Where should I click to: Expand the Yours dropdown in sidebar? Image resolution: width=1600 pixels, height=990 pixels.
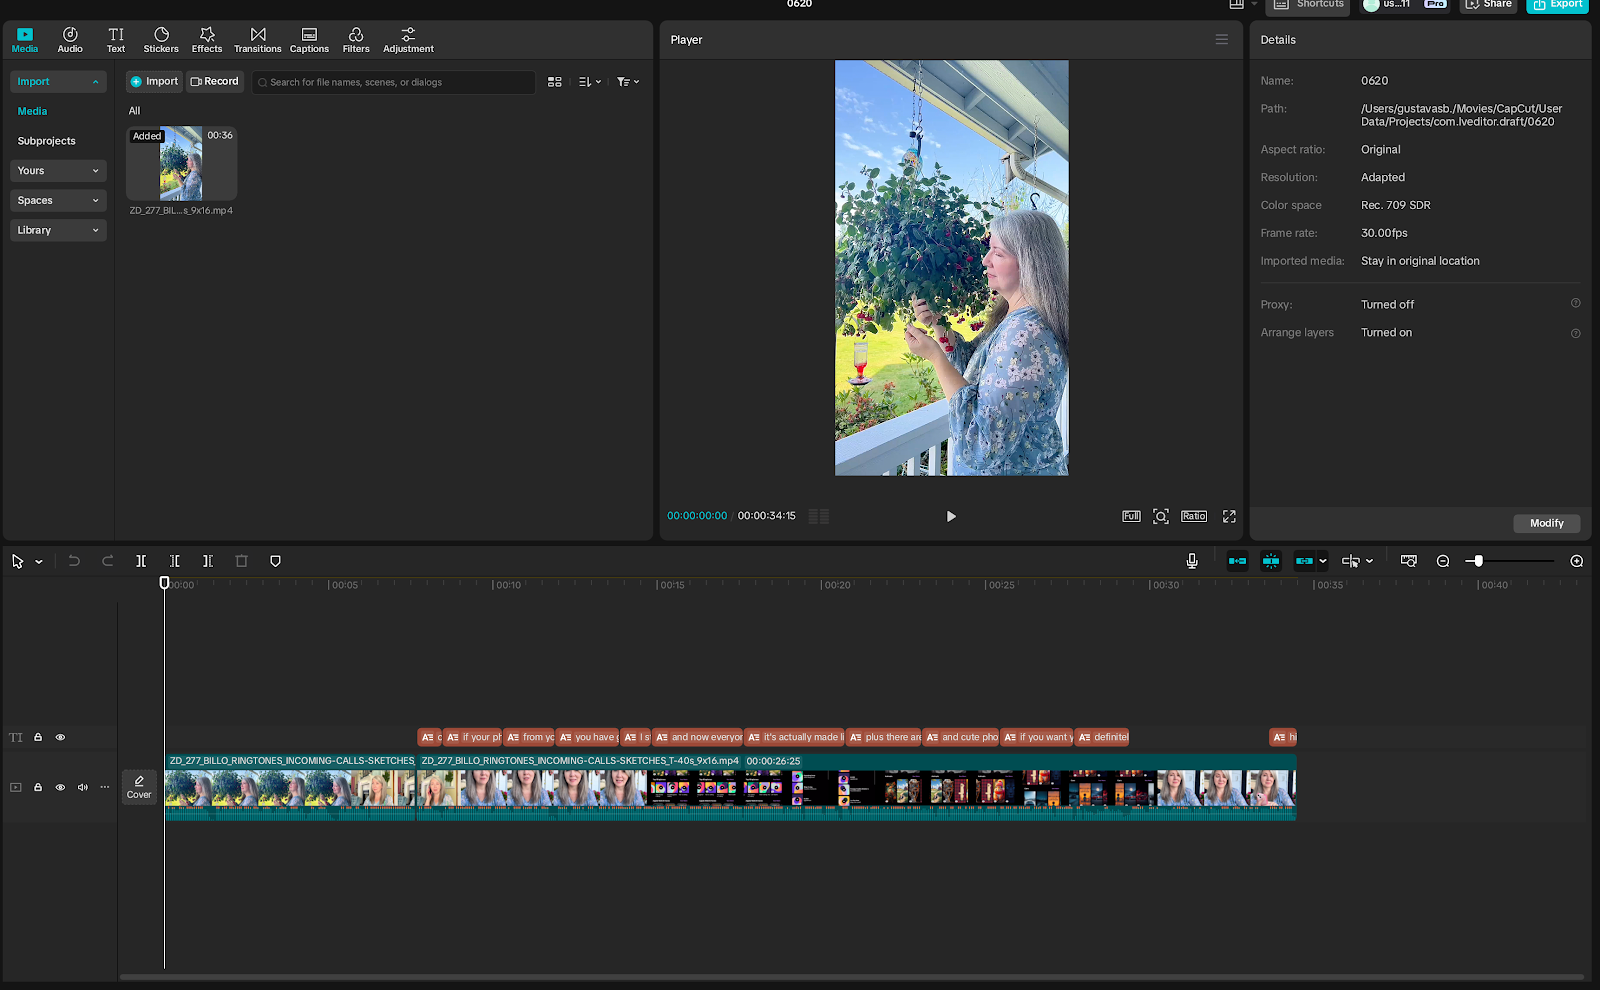pos(58,171)
